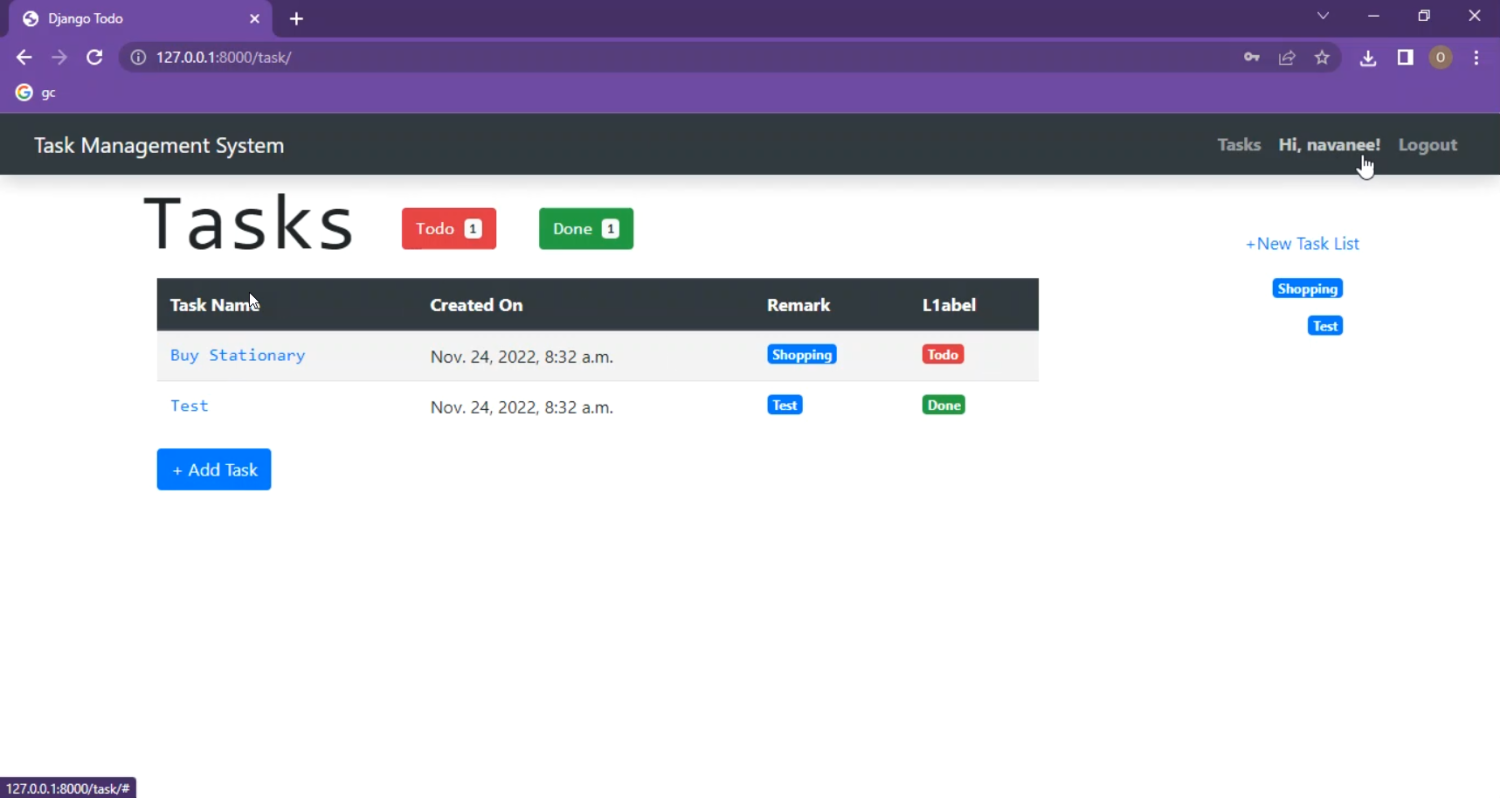1500x798 pixels.
Task: Go to Tasks in the navbar
Action: (x=1239, y=145)
